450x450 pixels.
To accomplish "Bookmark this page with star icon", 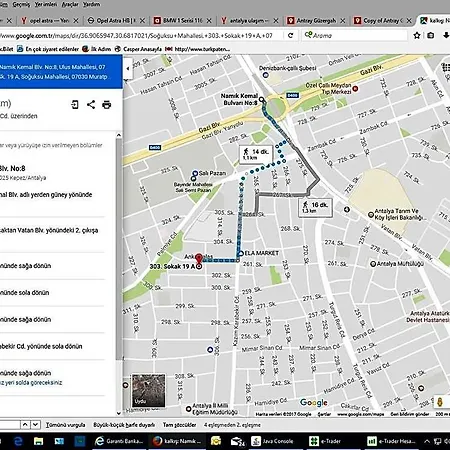I will pyautogui.click(x=417, y=35).
